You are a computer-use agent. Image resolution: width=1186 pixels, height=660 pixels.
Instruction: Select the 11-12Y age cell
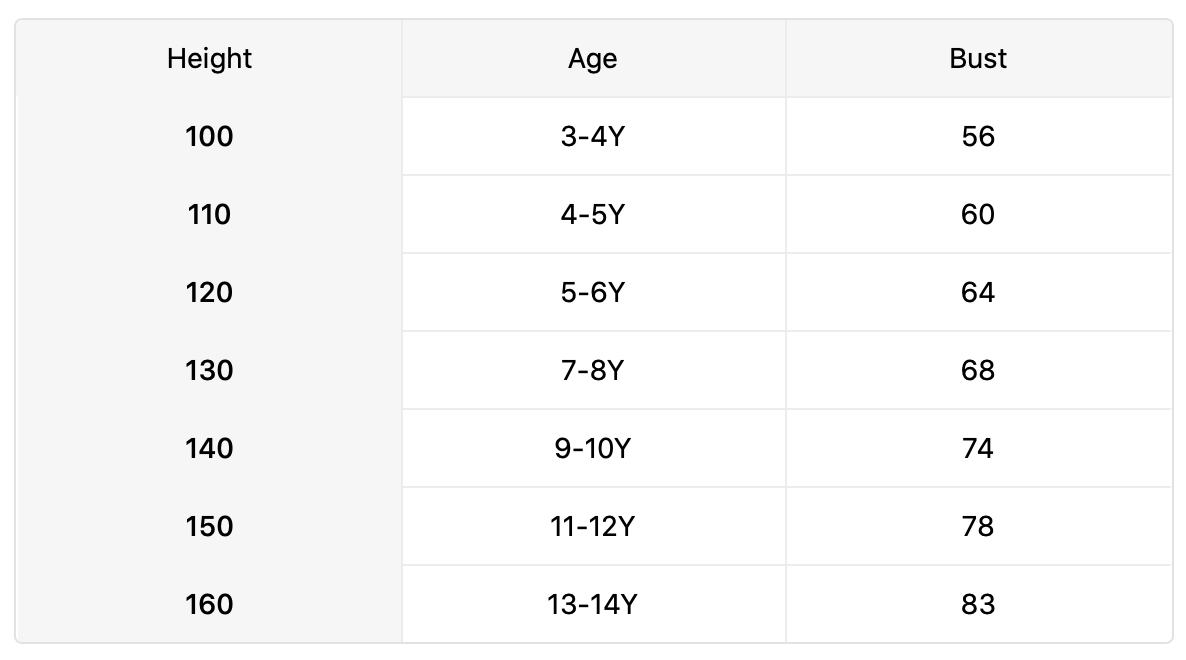[593, 527]
